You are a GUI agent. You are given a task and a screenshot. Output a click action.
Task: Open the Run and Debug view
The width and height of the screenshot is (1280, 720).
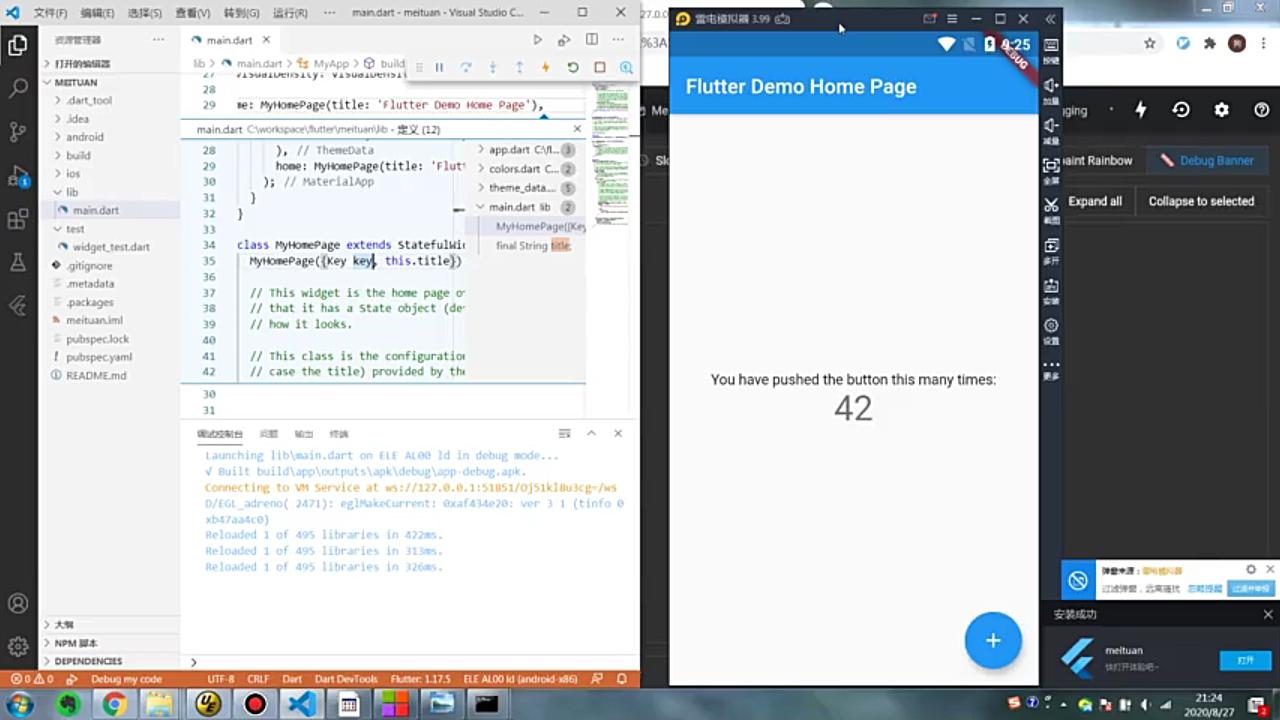18,176
